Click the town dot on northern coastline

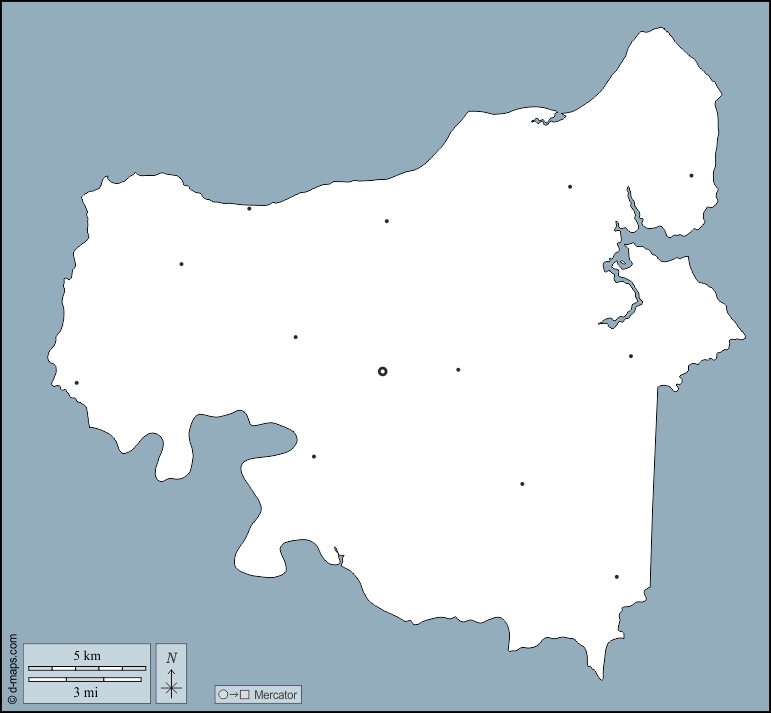coord(249,208)
